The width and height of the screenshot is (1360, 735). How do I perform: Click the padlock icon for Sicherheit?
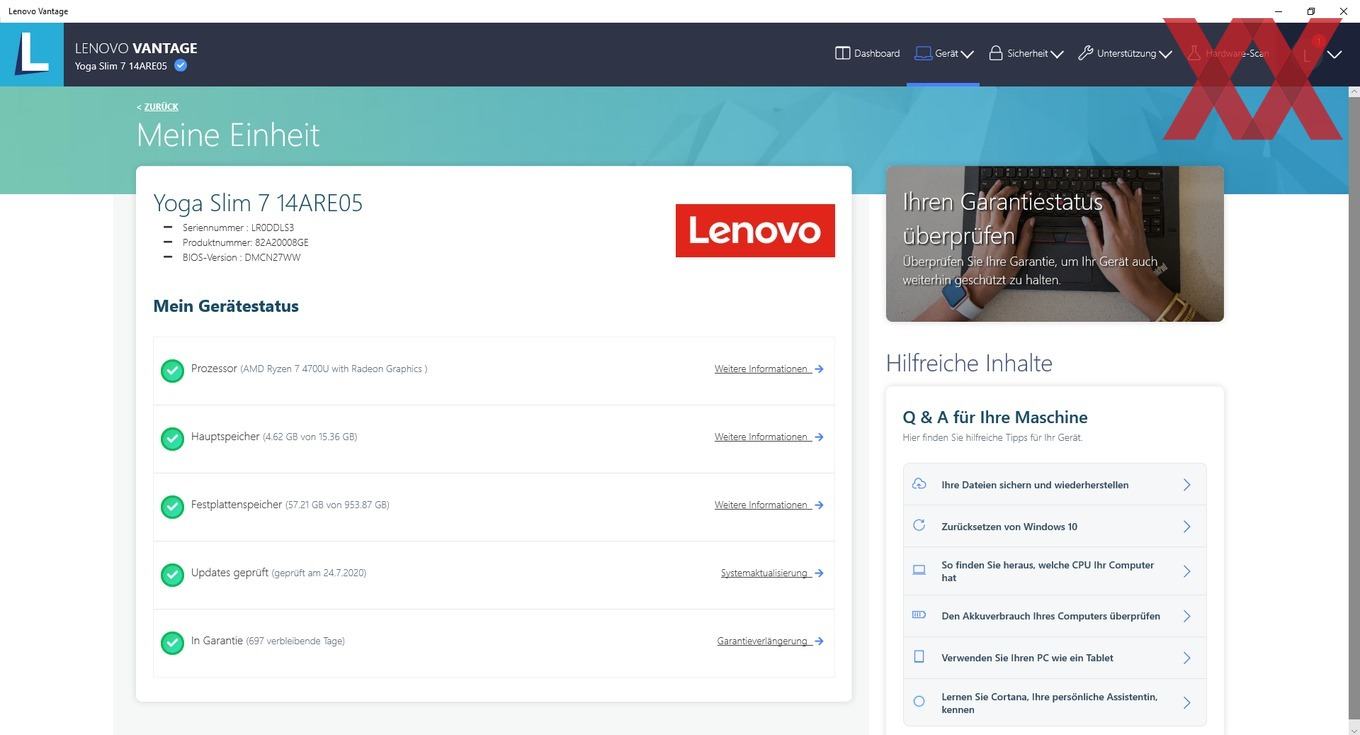[996, 54]
